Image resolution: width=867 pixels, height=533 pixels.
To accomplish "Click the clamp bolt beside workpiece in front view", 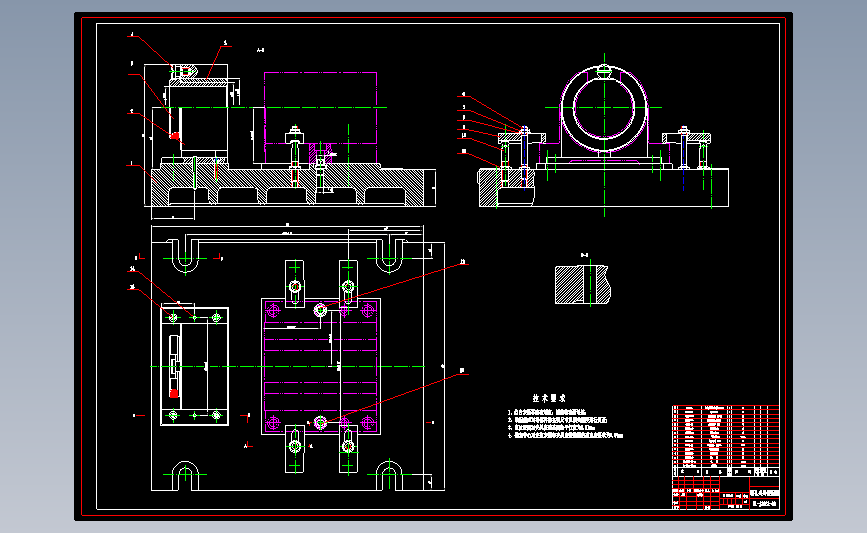I will pyautogui.click(x=295, y=156).
